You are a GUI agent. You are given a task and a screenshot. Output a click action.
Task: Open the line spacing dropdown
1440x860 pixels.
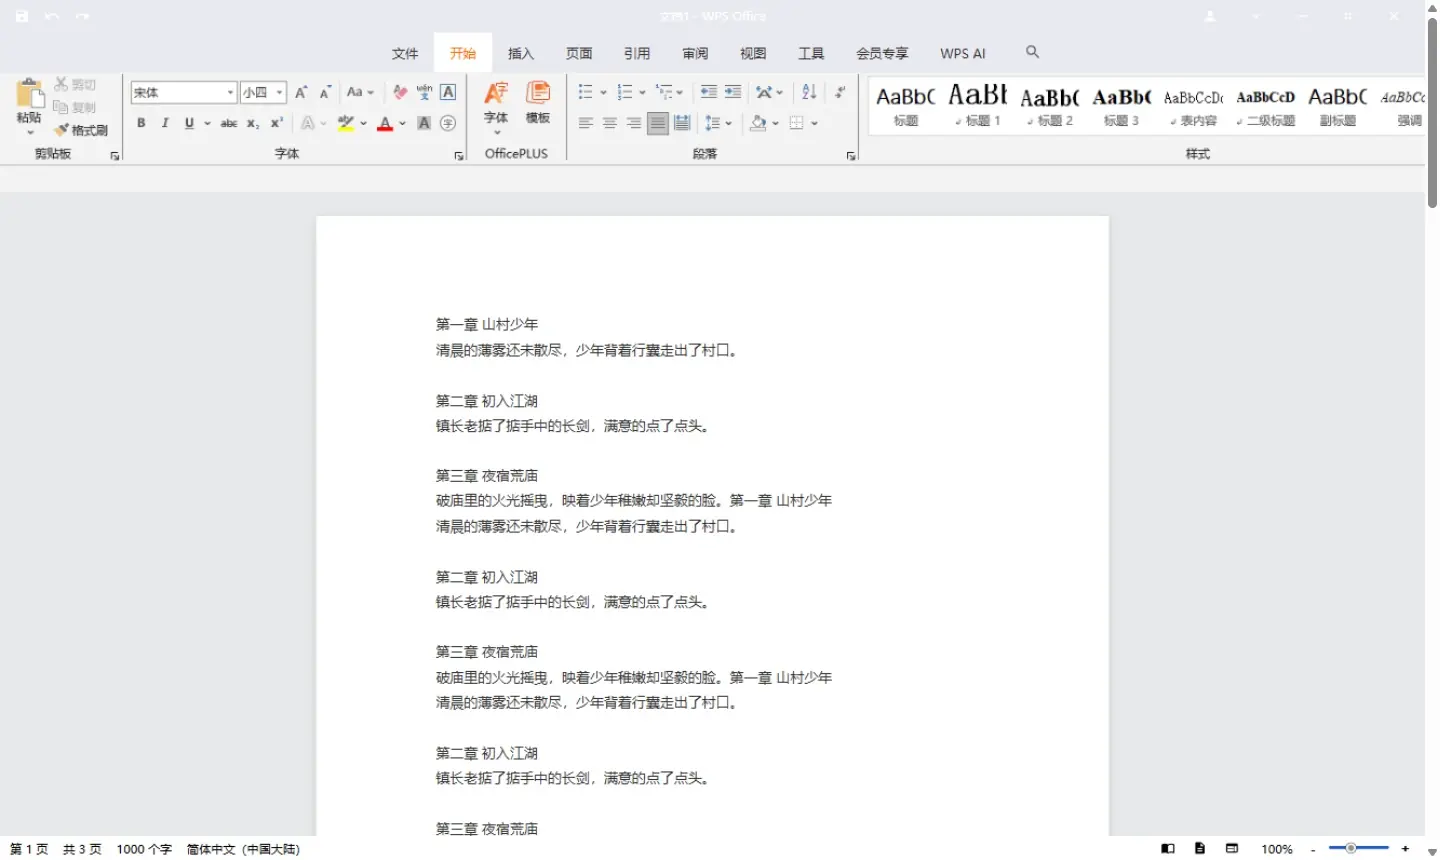718,123
